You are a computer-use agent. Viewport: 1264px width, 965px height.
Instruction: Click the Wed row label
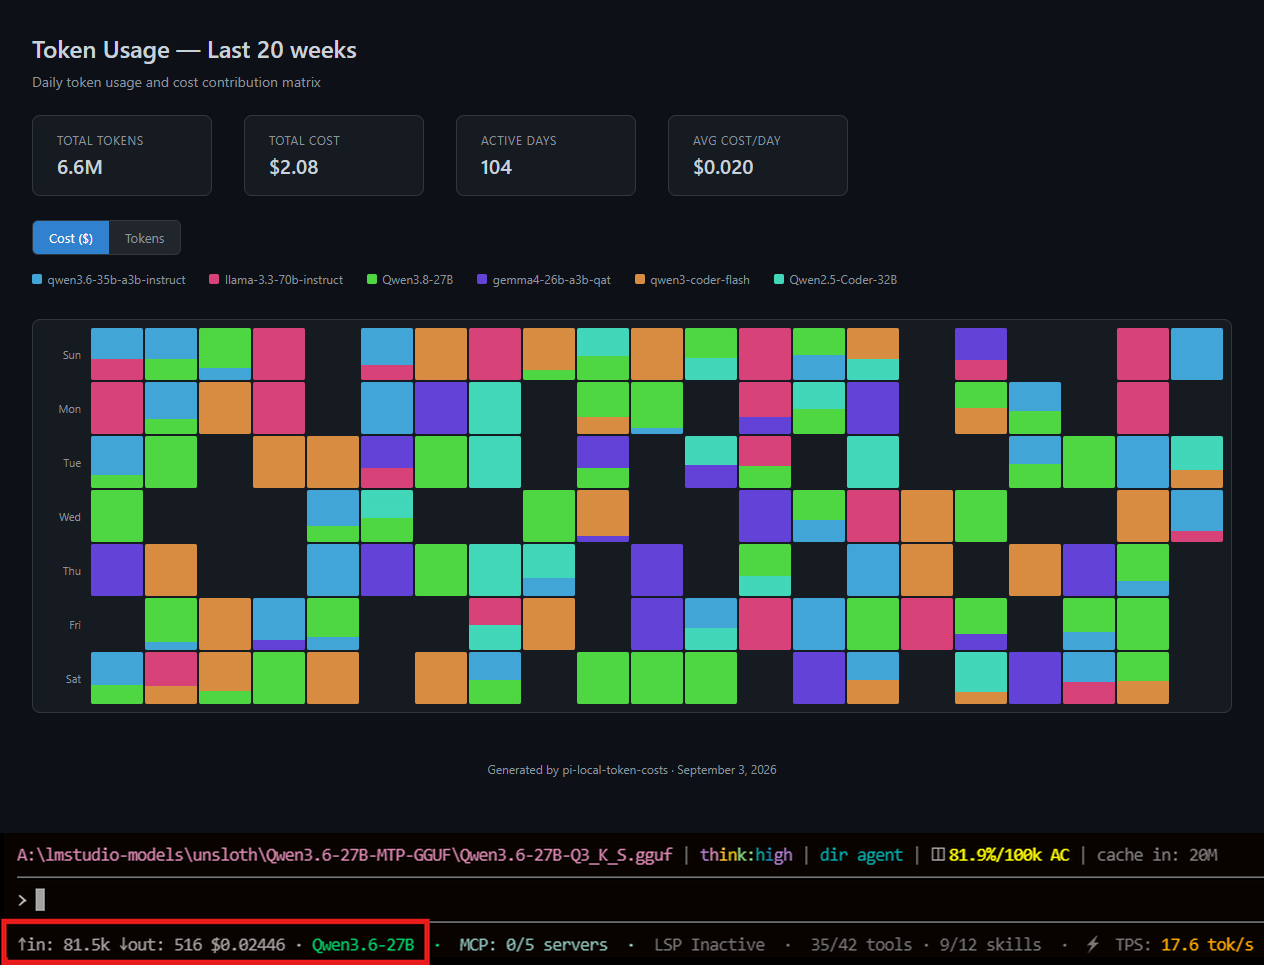click(x=70, y=517)
